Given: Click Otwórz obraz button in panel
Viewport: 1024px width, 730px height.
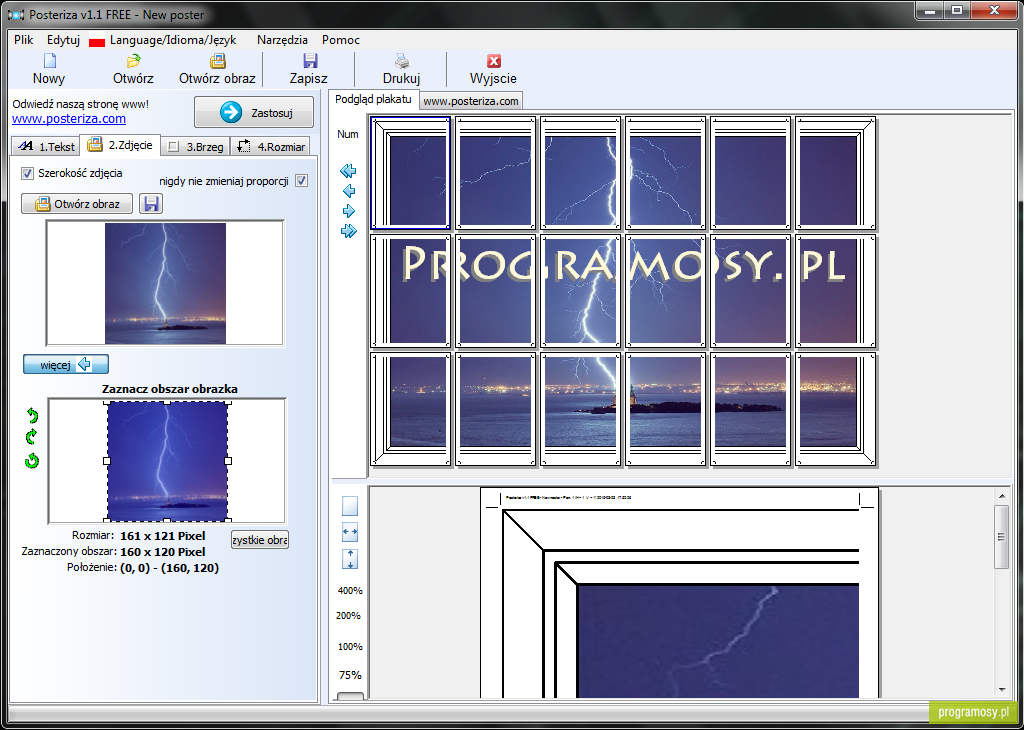Looking at the screenshot, I should (x=77, y=204).
